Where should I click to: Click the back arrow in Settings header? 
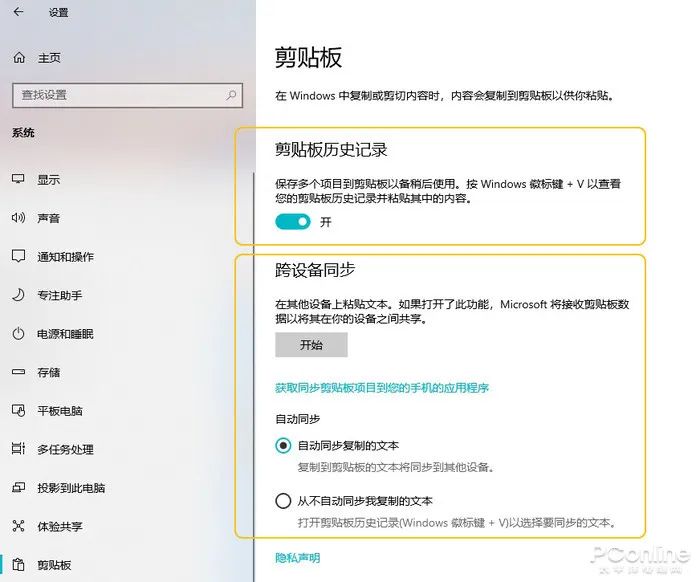click(19, 13)
